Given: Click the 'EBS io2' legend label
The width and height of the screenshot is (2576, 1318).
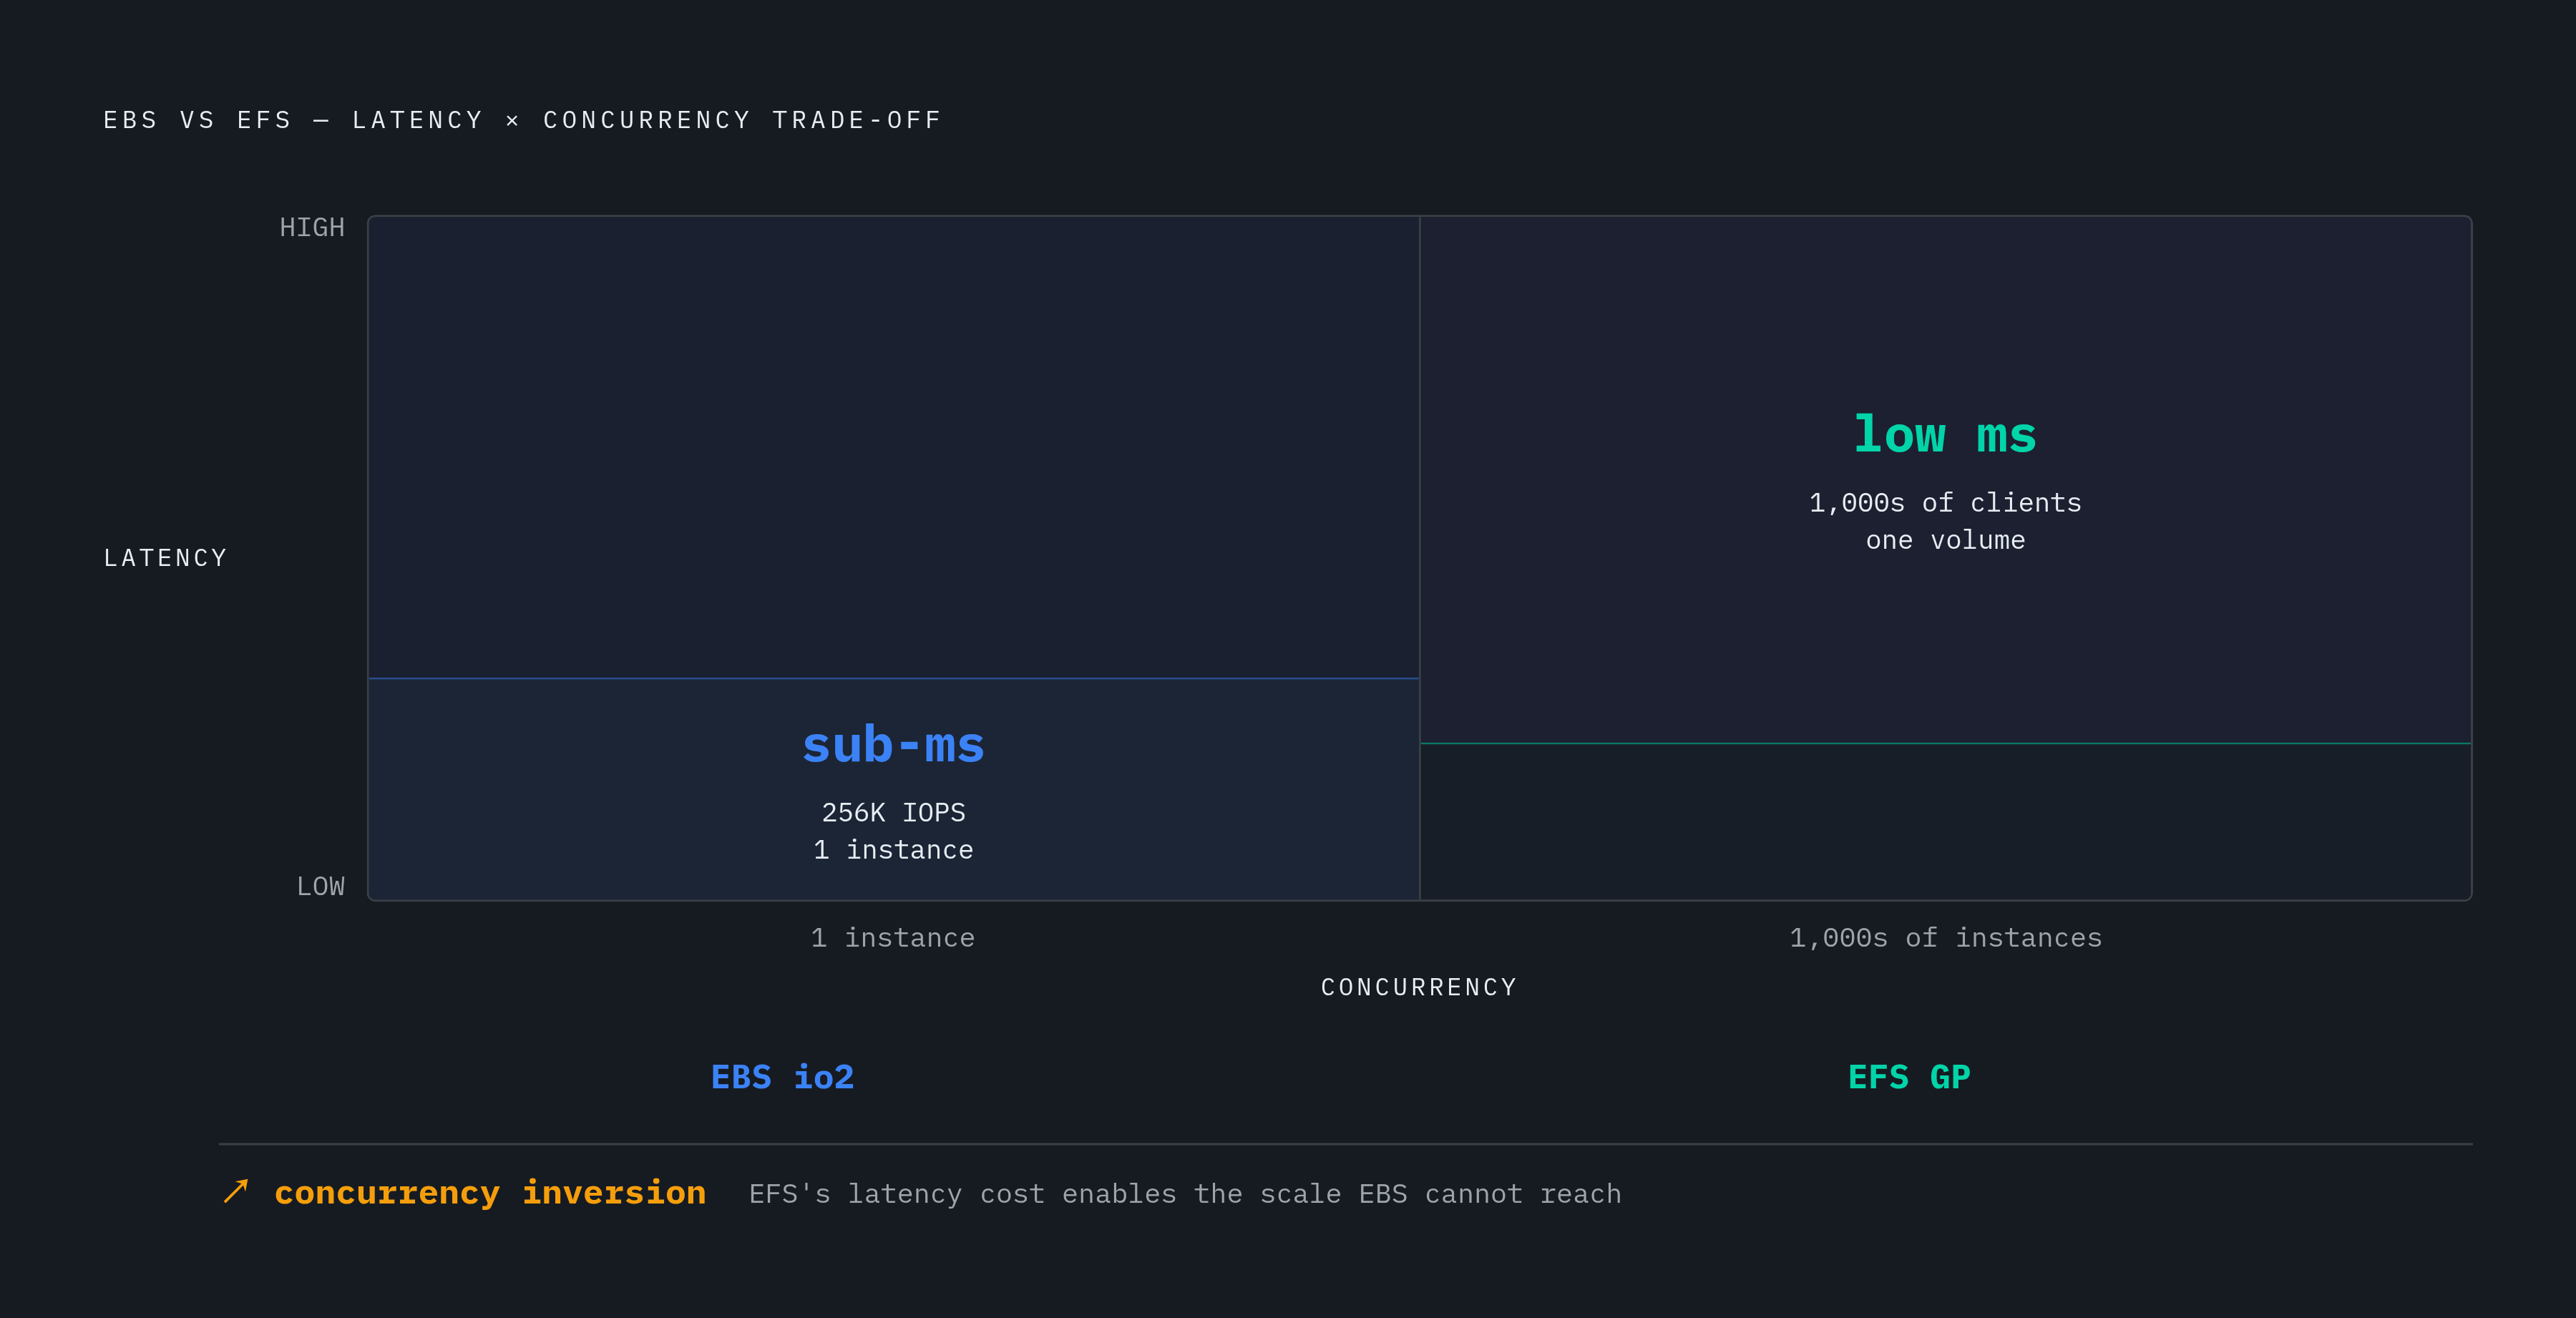Looking at the screenshot, I should click(782, 1077).
